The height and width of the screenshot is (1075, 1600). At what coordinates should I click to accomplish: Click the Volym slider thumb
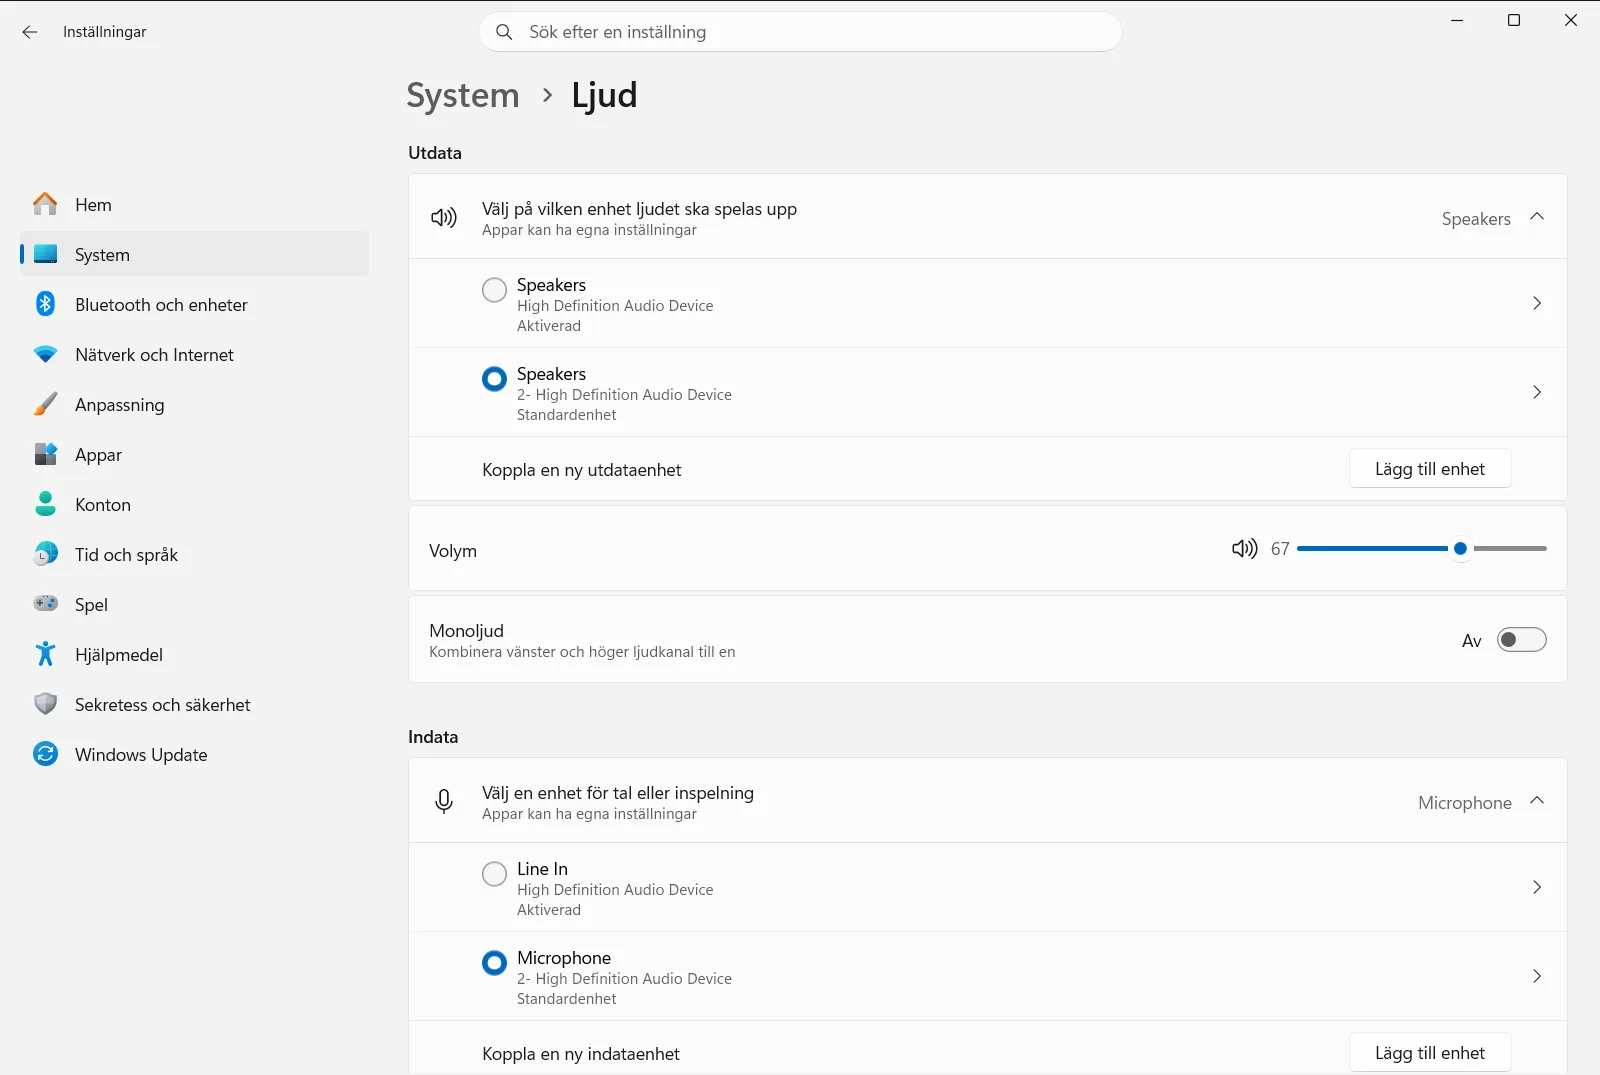point(1460,548)
